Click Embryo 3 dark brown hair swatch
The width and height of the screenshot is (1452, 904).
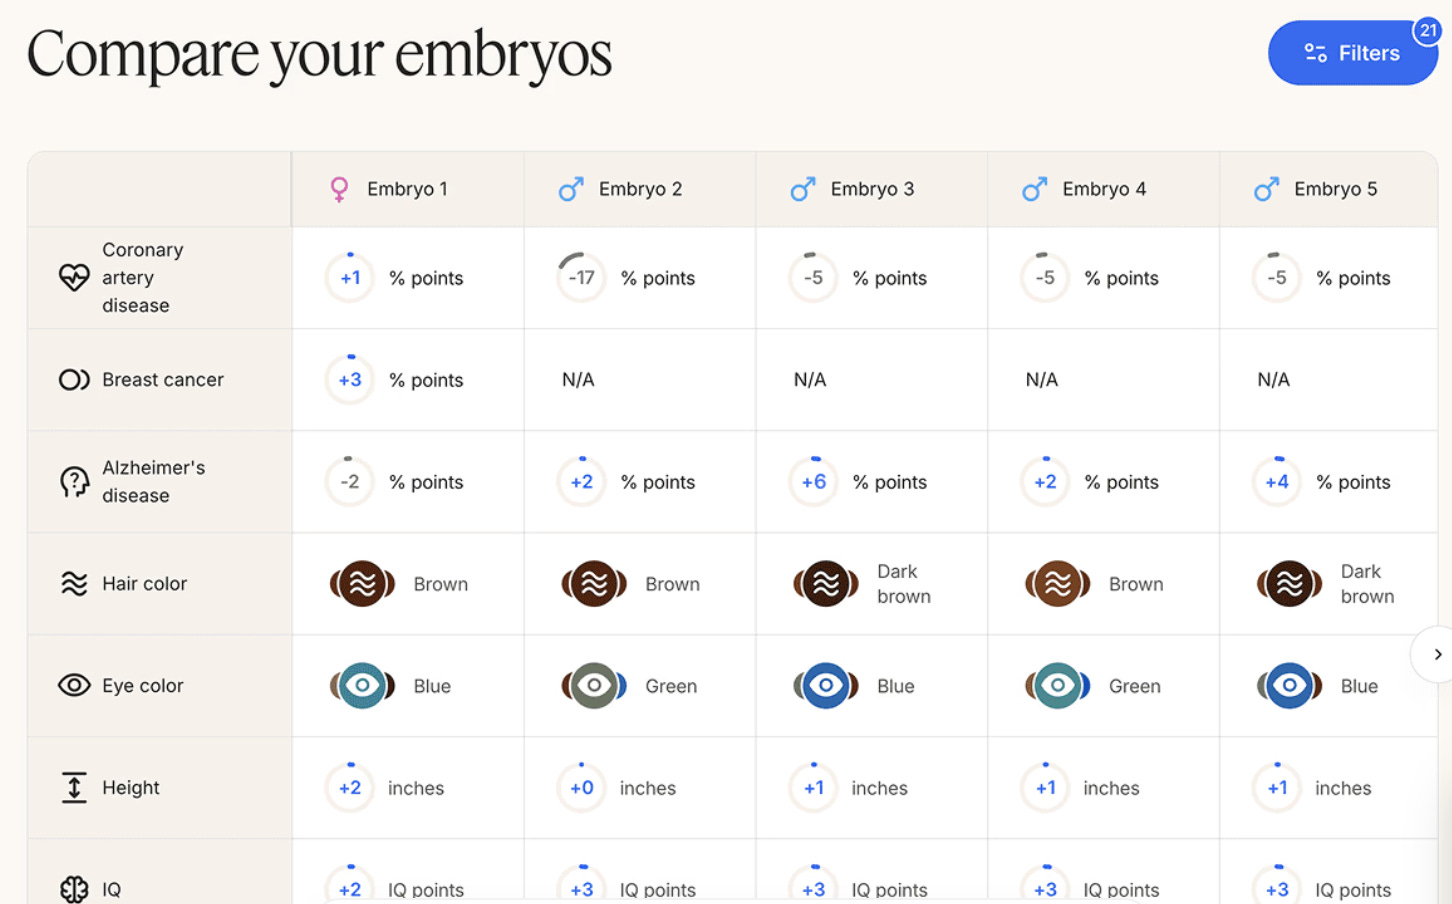826,583
